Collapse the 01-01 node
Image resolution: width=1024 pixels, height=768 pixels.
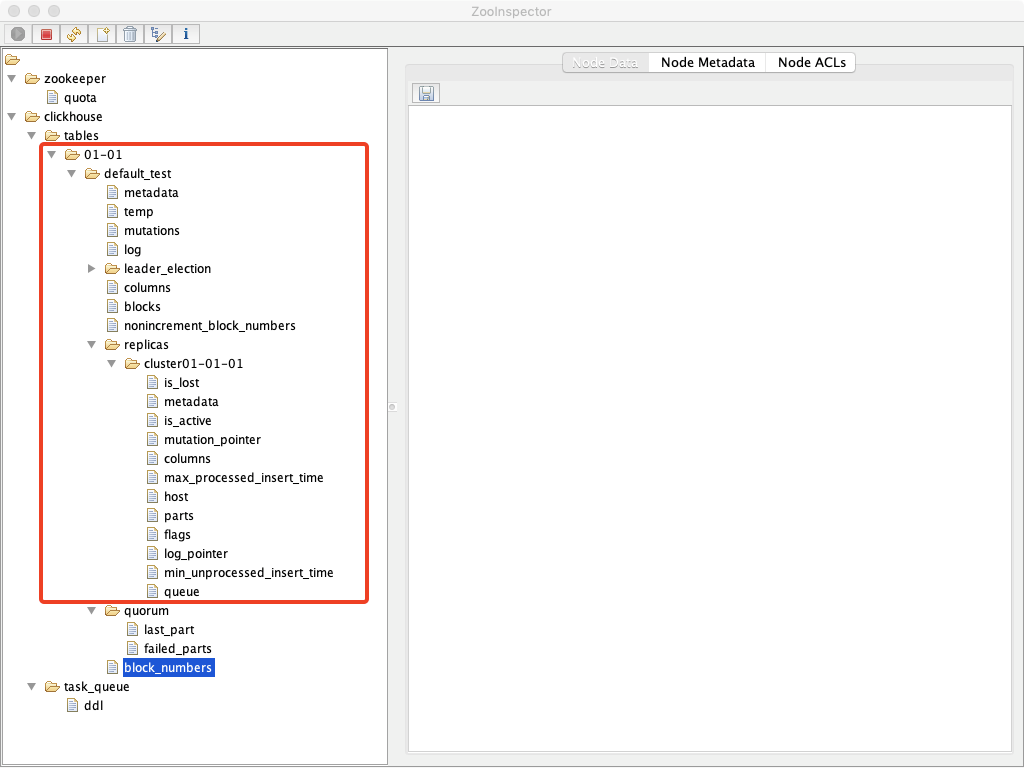point(52,155)
